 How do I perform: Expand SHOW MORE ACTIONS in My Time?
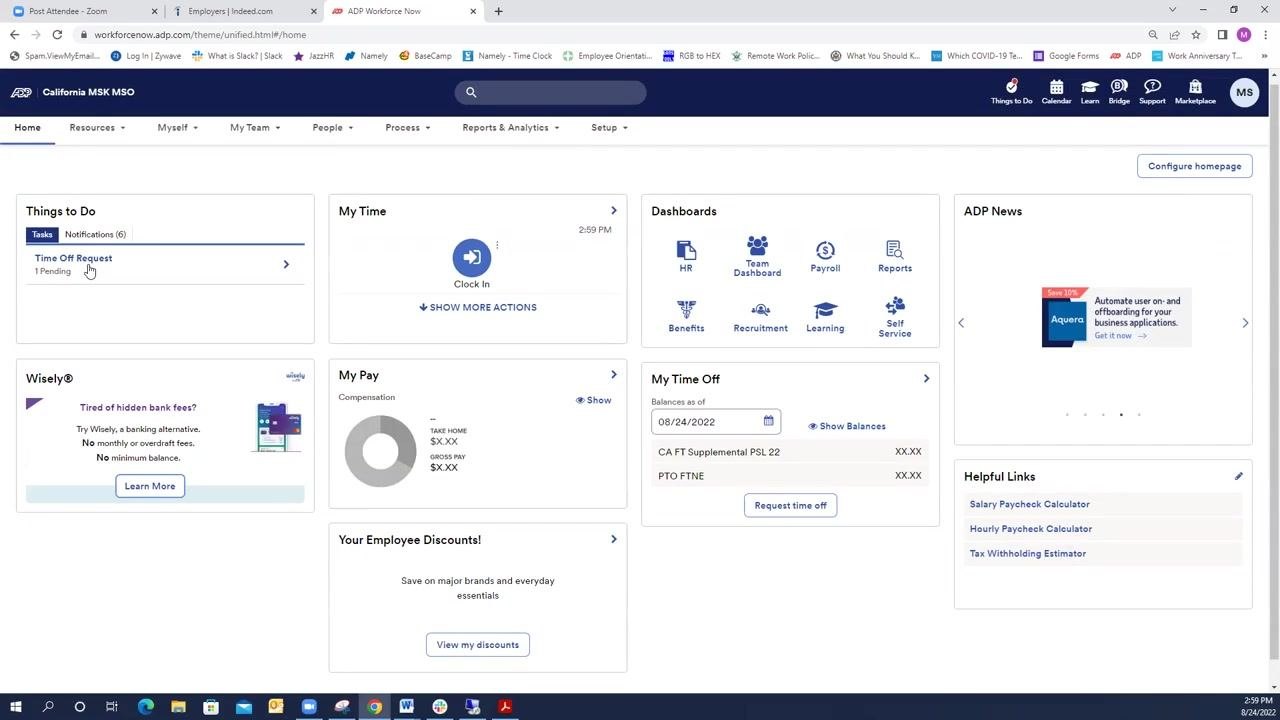pyautogui.click(x=478, y=307)
